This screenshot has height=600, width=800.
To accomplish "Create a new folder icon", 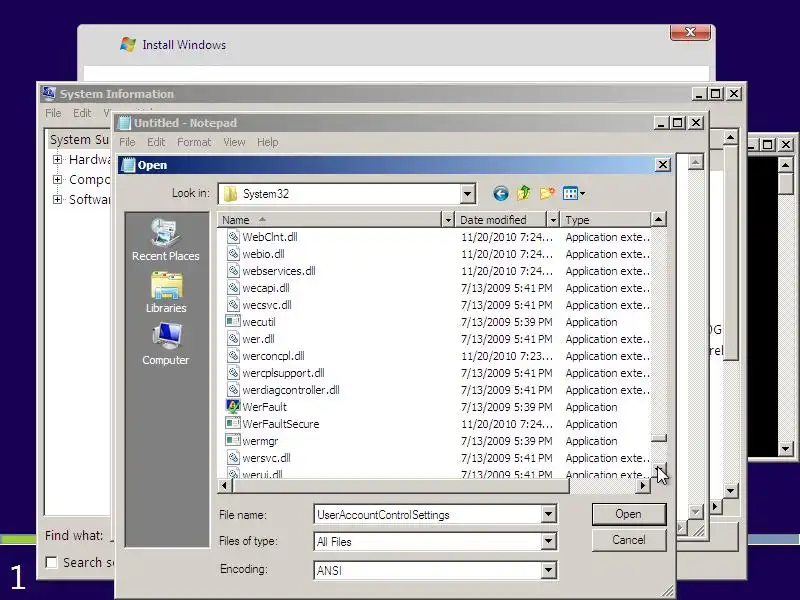I will click(x=547, y=193).
